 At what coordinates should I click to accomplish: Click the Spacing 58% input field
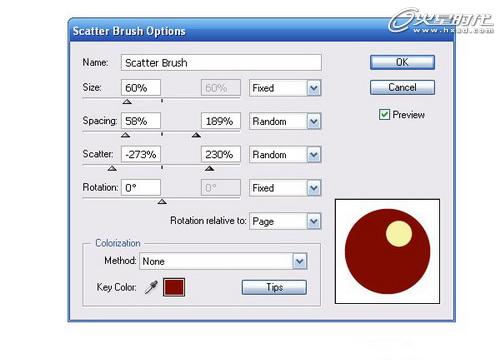click(x=141, y=121)
